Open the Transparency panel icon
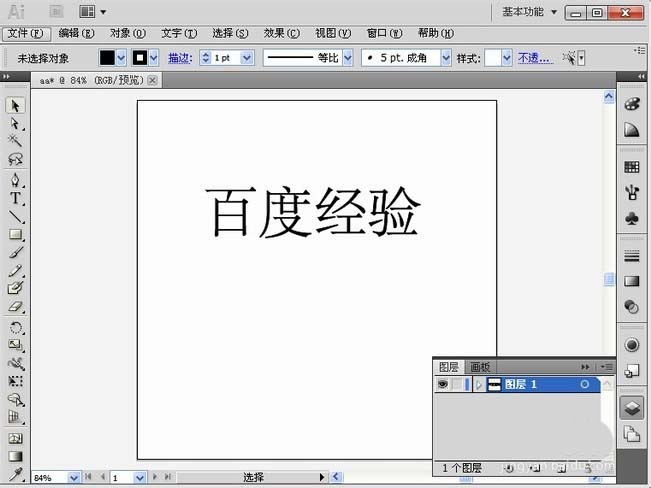 [x=631, y=307]
